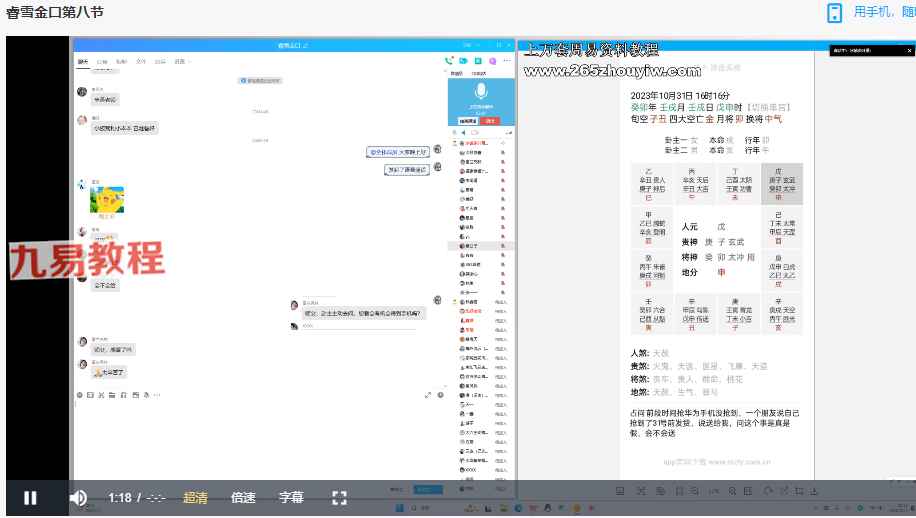Open the Pikachu image in chat
Viewport: 916px width, 518px height.
coord(107,198)
